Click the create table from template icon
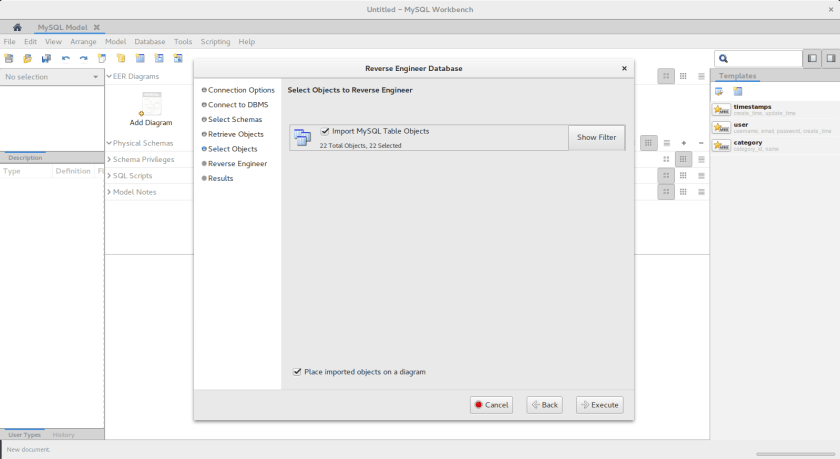Image resolution: width=840 pixels, height=459 pixels. click(x=738, y=92)
